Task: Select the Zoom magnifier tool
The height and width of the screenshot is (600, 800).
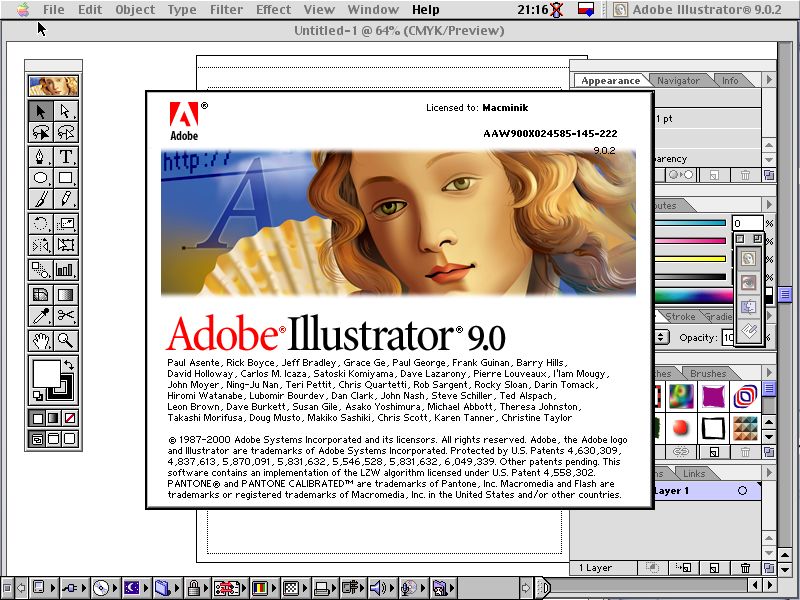Action: pos(66,340)
